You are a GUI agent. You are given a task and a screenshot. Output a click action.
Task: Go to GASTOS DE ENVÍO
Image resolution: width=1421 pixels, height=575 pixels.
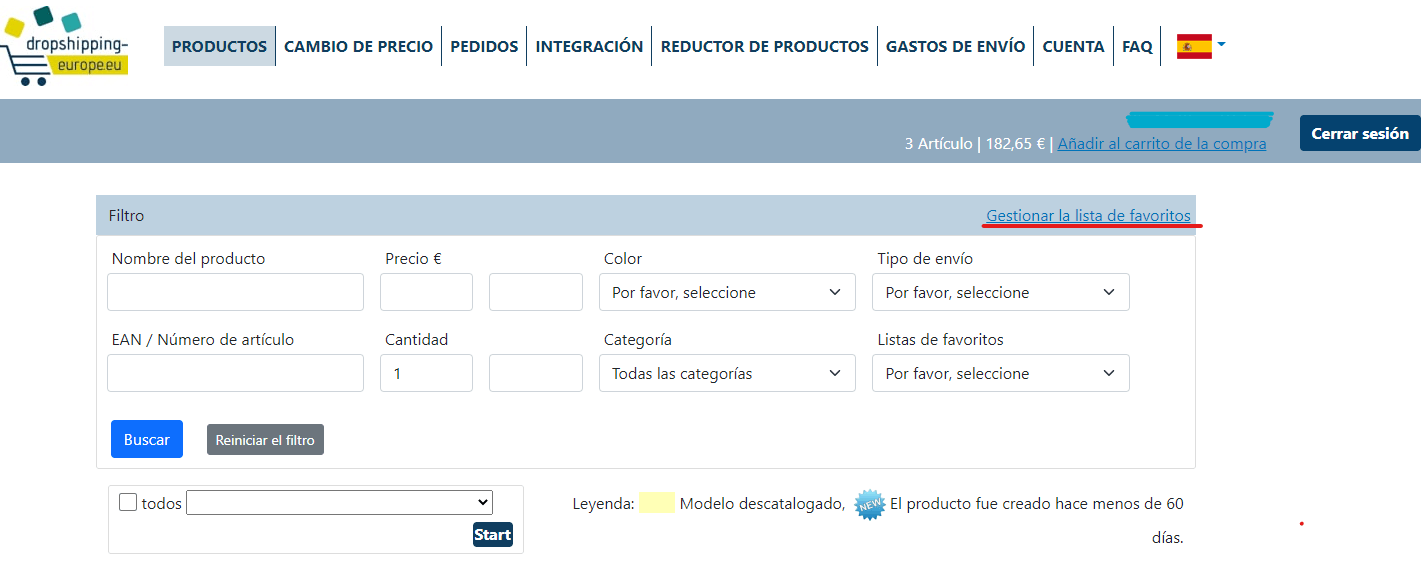point(955,46)
